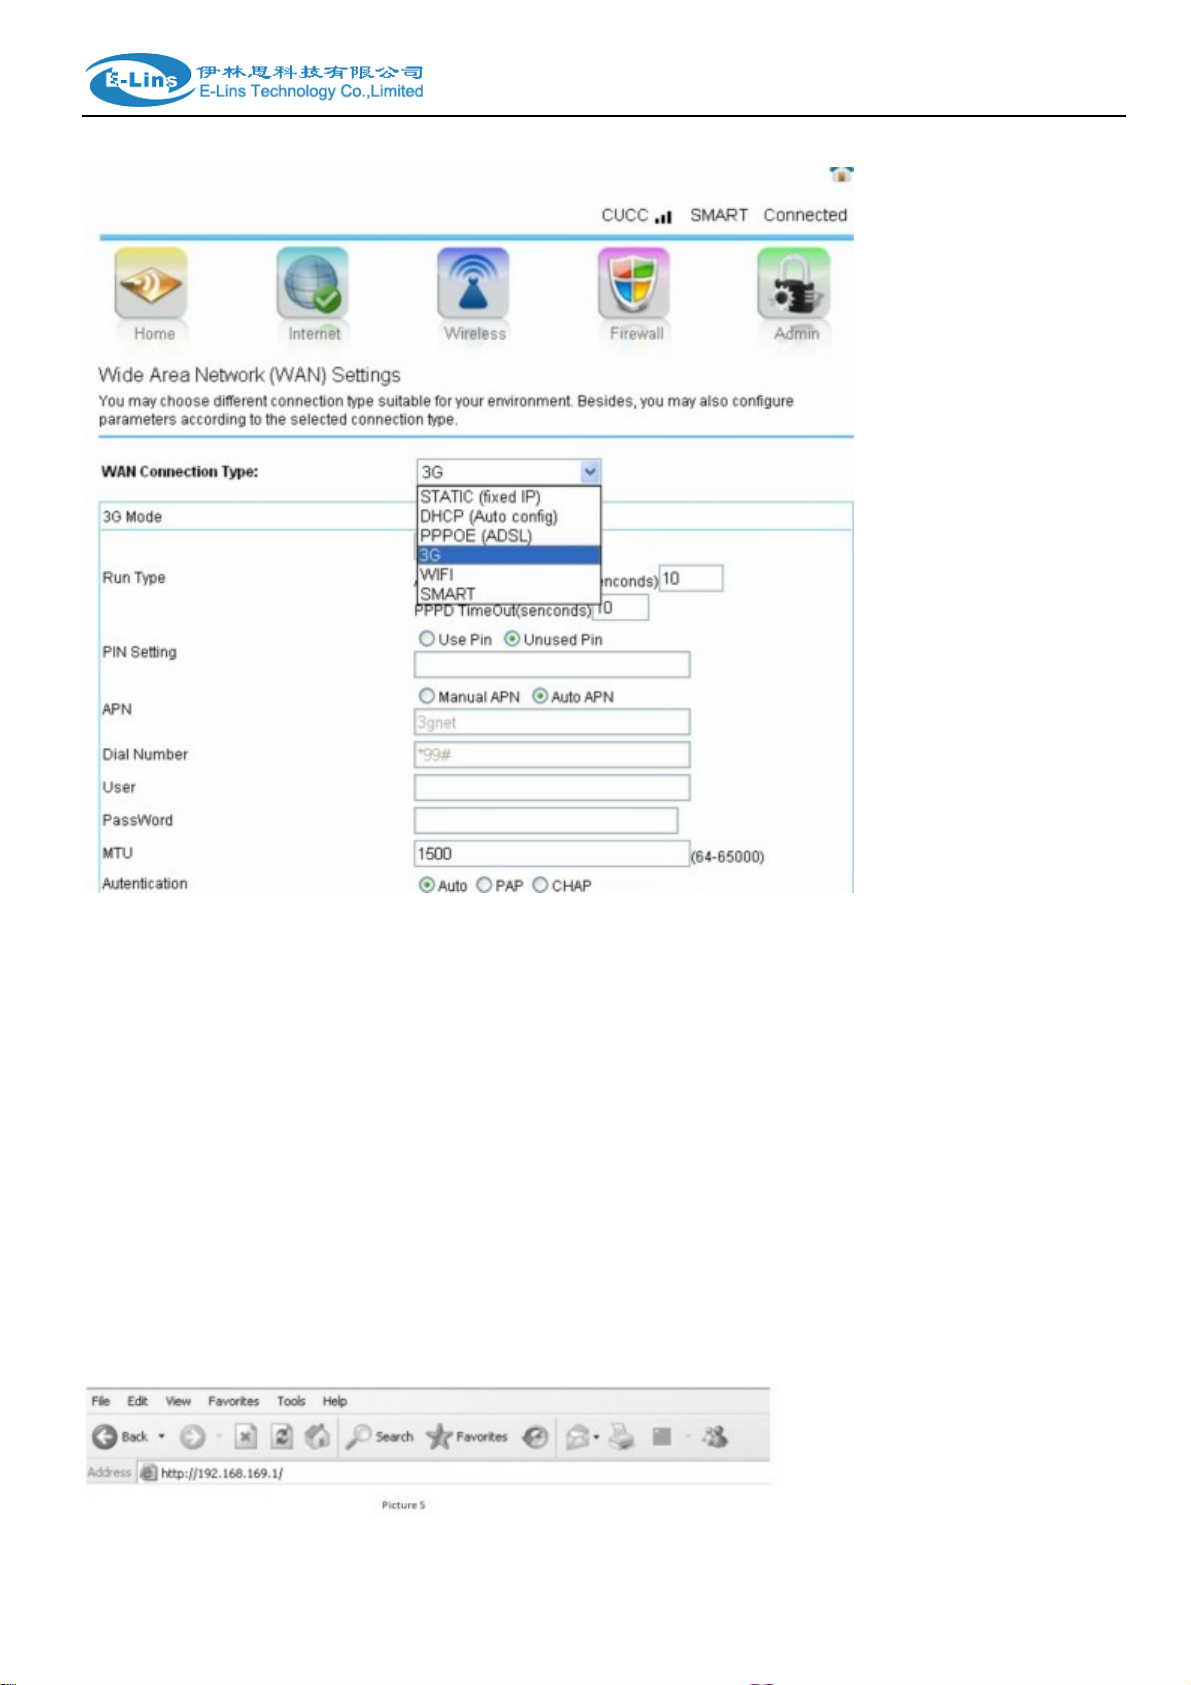The image size is (1191, 1685).
Task: Select the Manual APN radio button
Action: [427, 696]
